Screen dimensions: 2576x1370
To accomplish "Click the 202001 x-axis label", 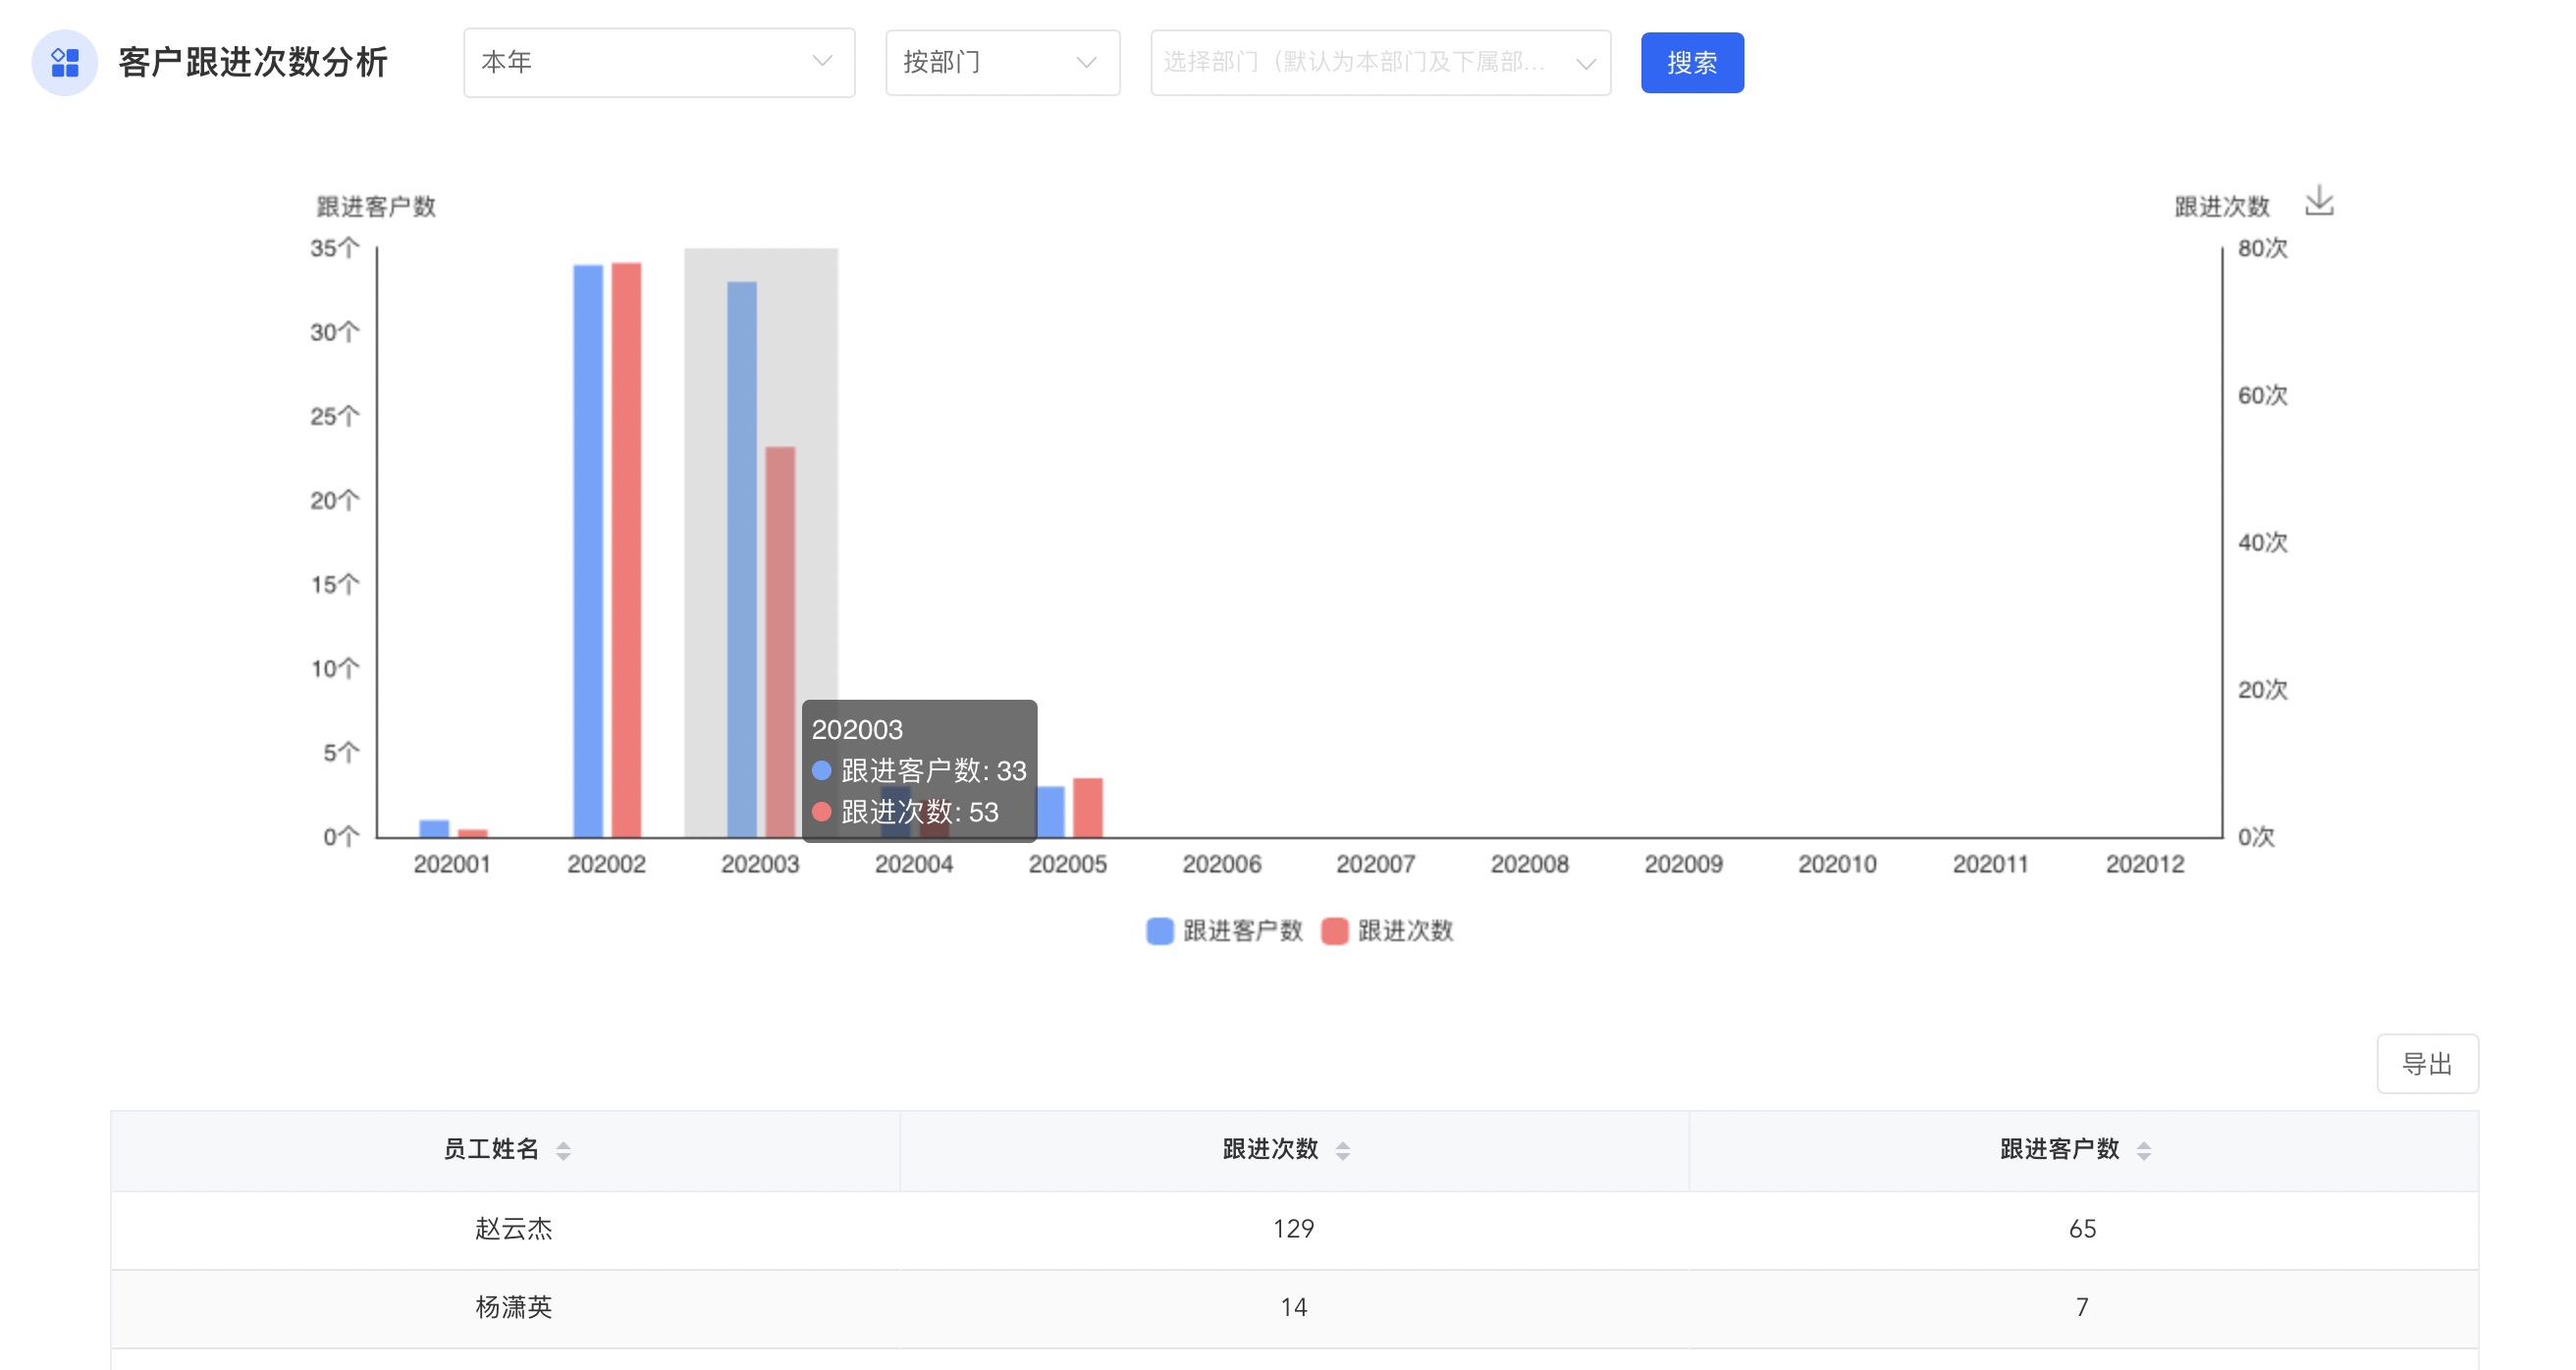I will (452, 865).
